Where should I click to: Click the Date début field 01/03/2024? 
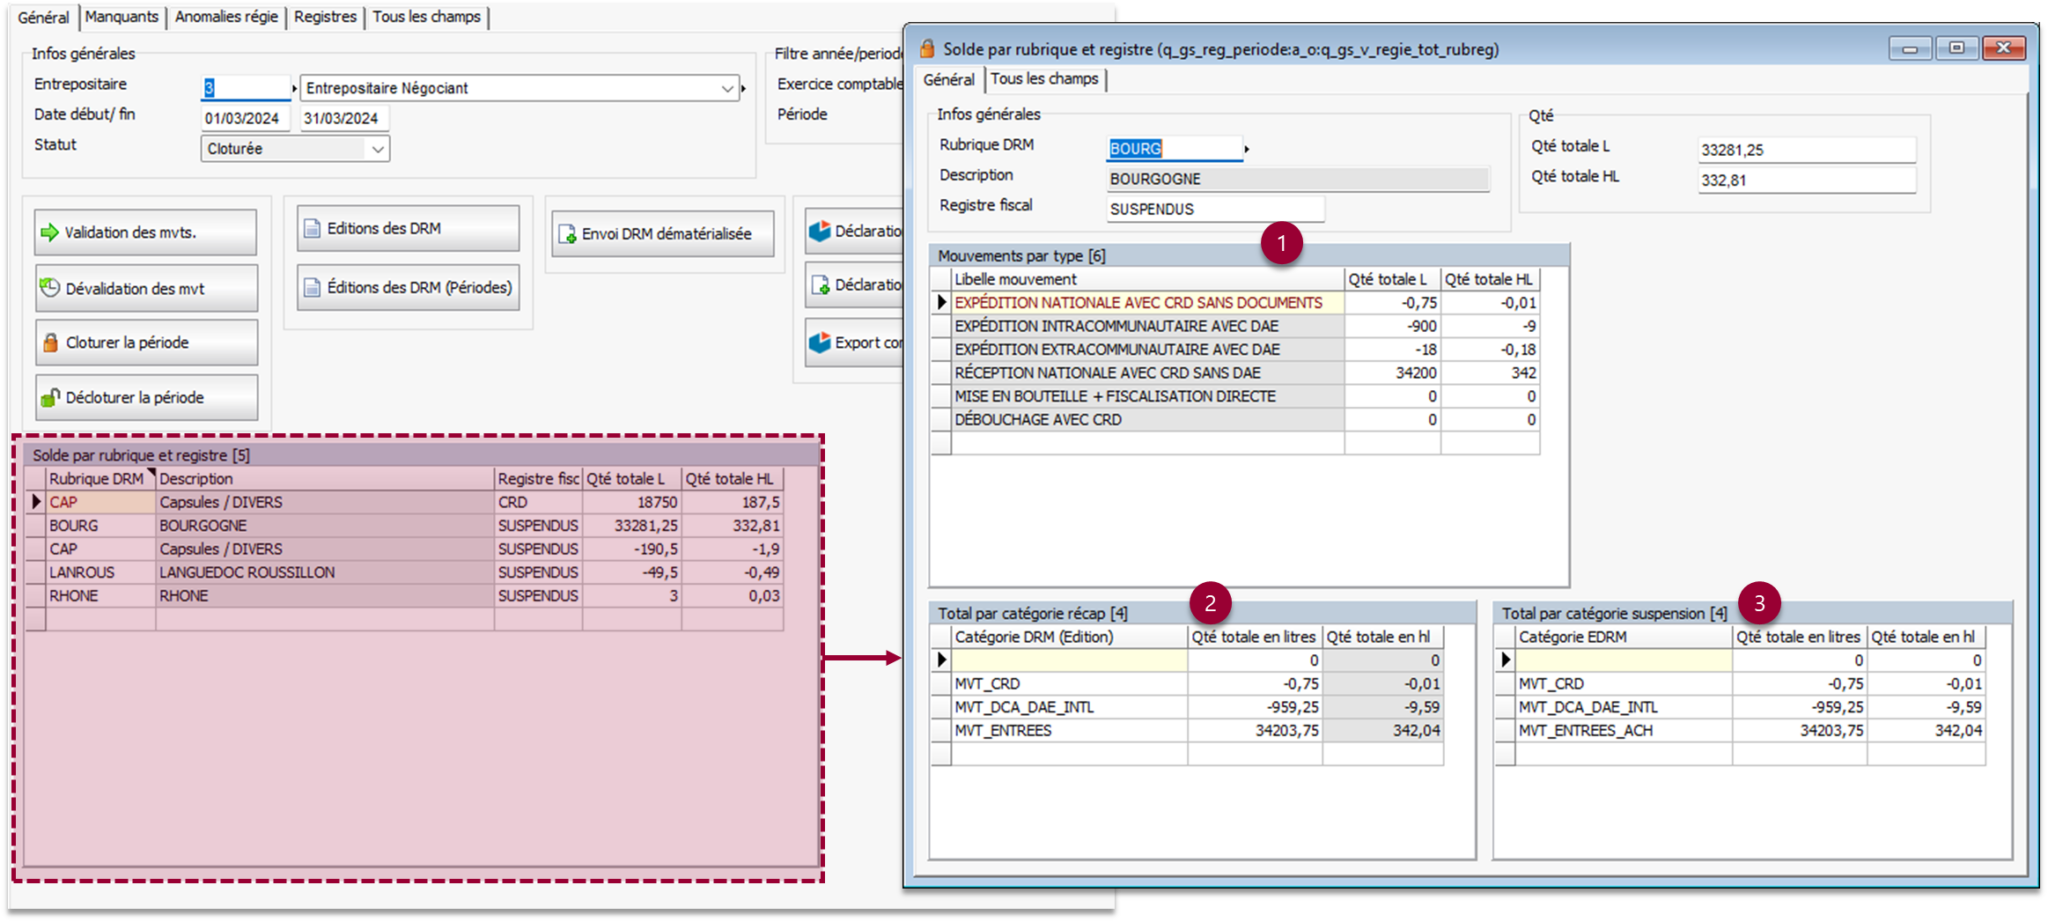point(243,118)
